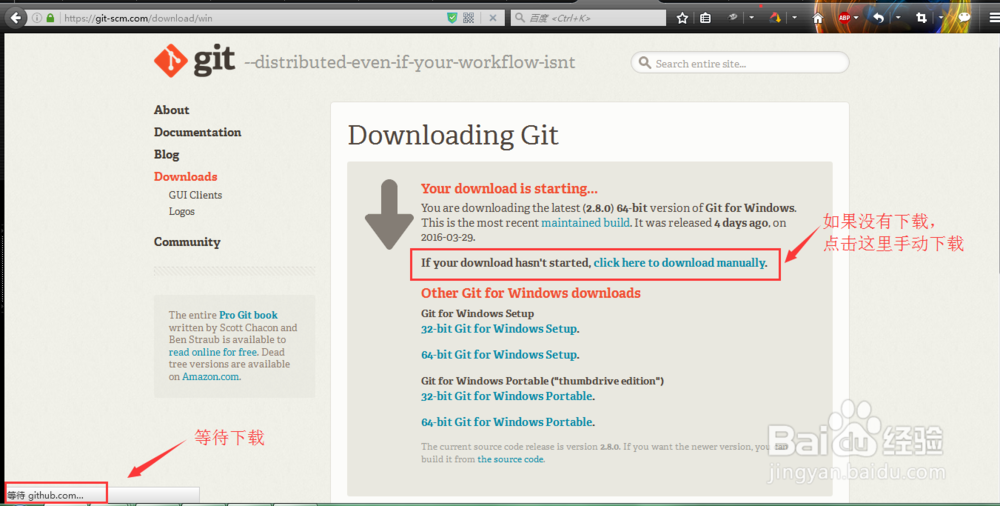The width and height of the screenshot is (1000, 506).
Task: Open Logos under Downloads
Action: pyautogui.click(x=182, y=211)
